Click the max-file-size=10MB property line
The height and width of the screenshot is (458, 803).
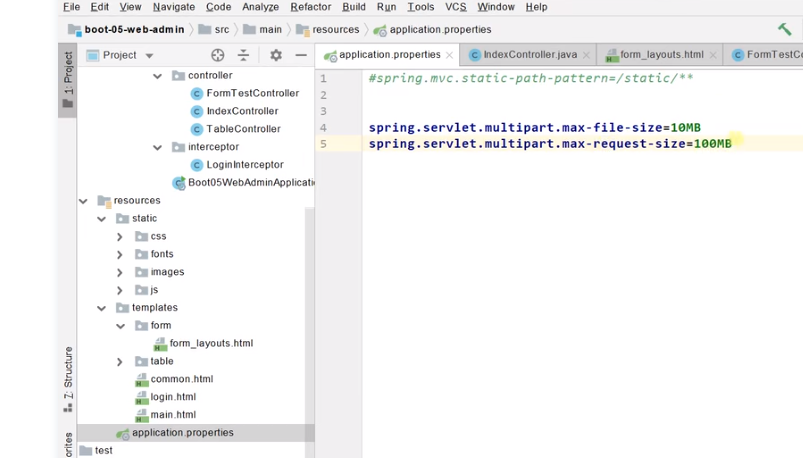tap(535, 128)
